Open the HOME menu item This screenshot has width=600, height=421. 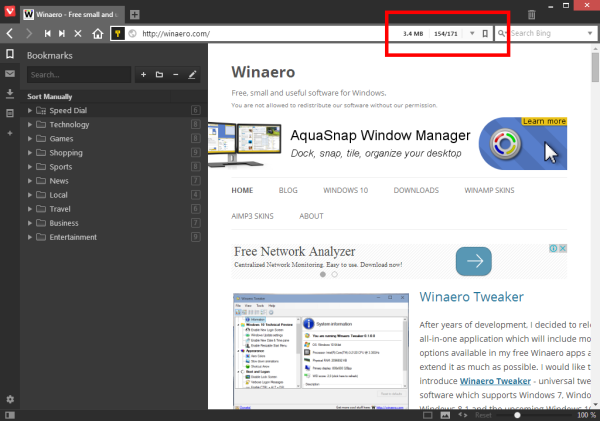[242, 190]
